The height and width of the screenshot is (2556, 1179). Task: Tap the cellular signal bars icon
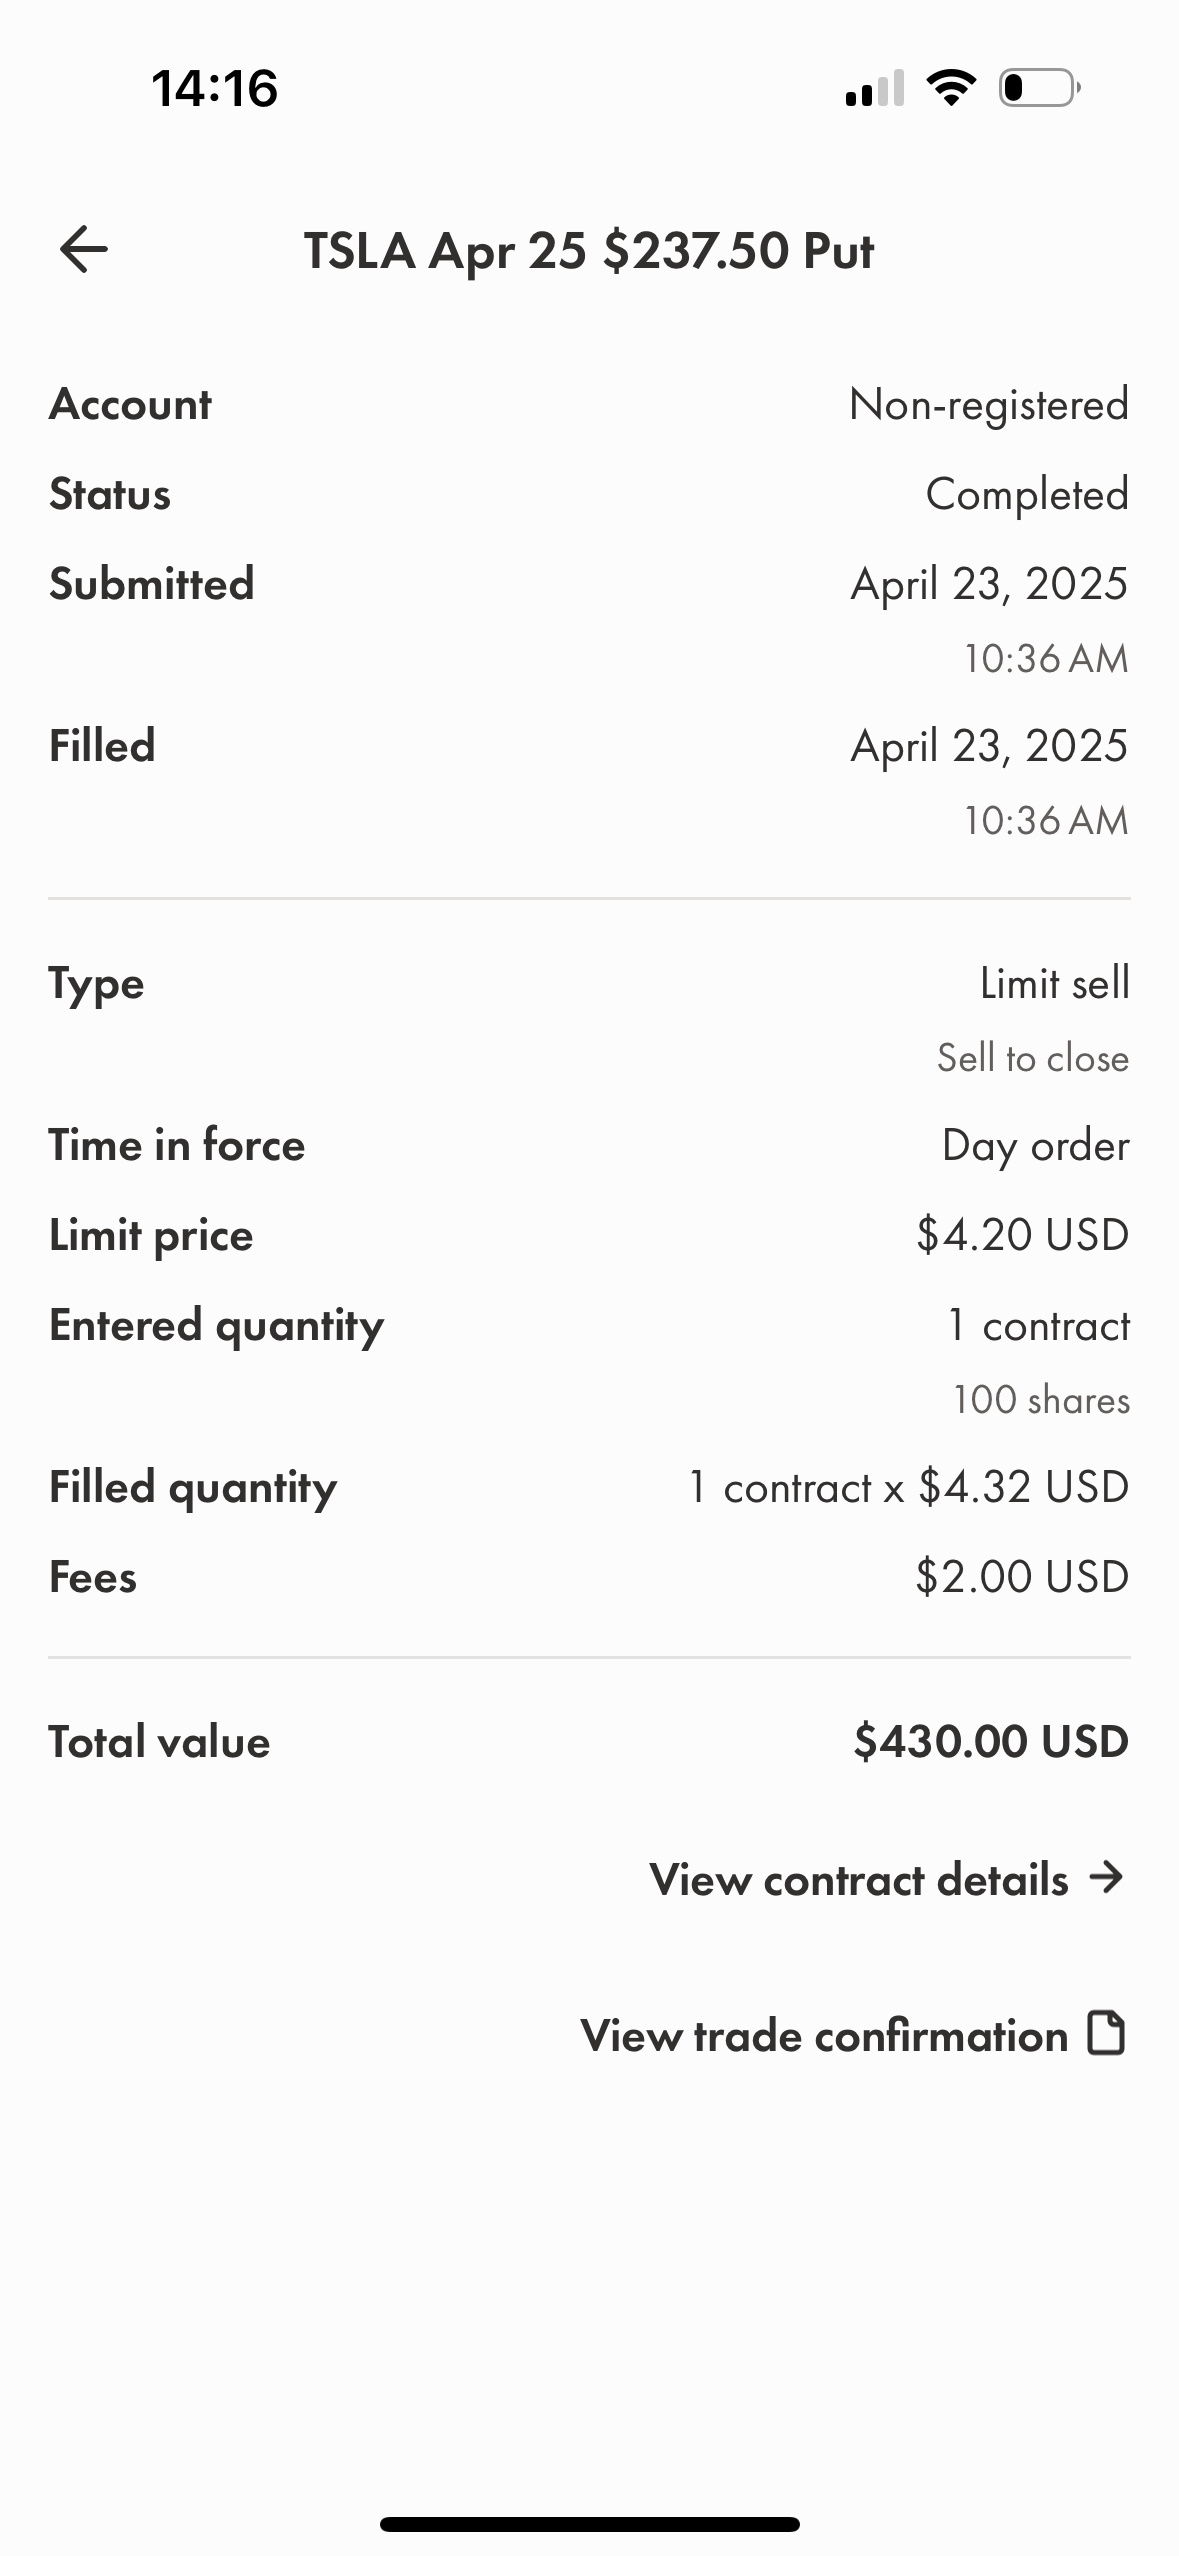(x=875, y=88)
